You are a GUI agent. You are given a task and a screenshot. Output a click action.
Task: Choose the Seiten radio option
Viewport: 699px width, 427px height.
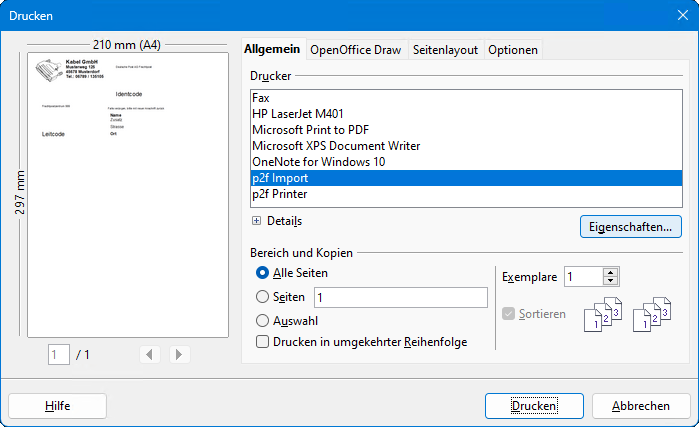264,297
